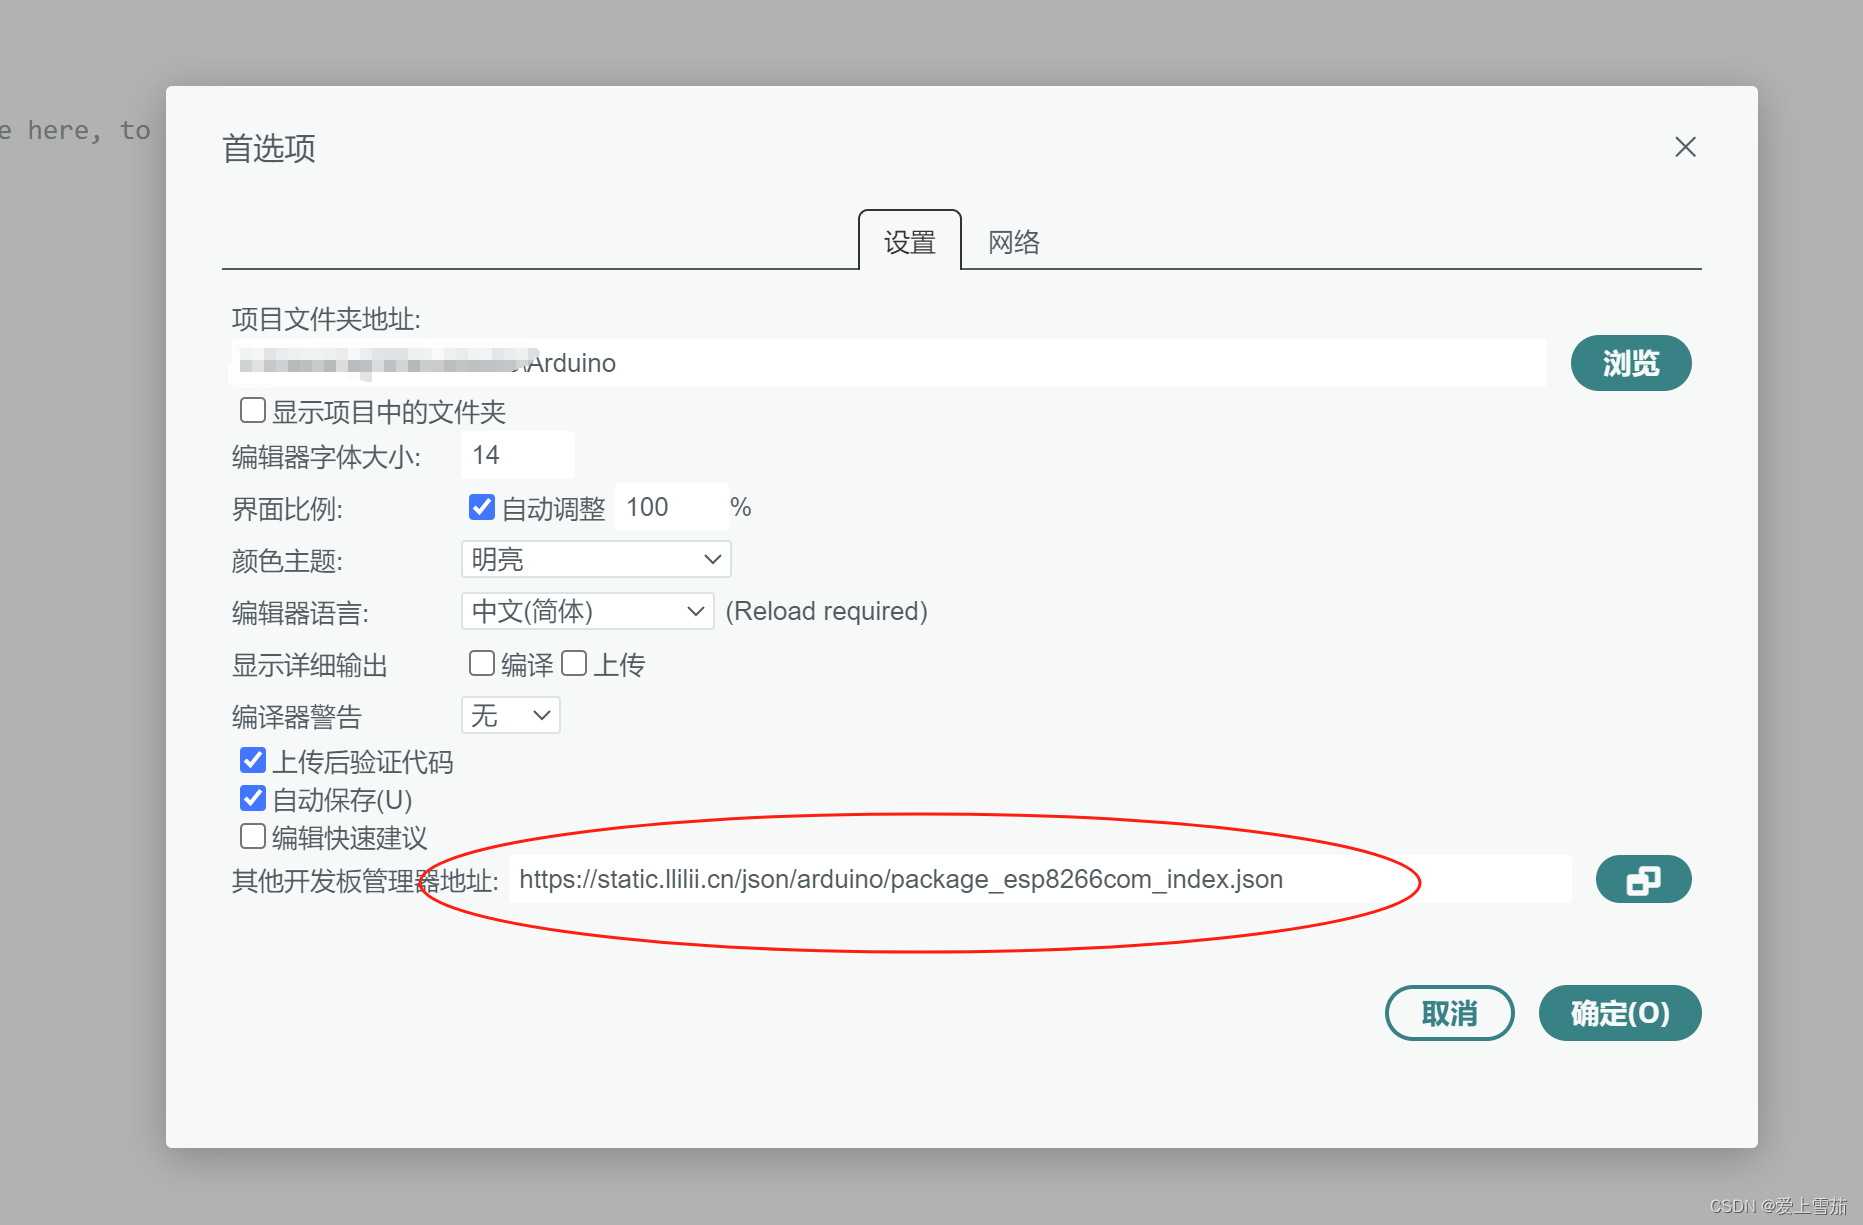Click the interface scale percentage field
Image resolution: width=1863 pixels, height=1225 pixels.
pyautogui.click(x=670, y=507)
